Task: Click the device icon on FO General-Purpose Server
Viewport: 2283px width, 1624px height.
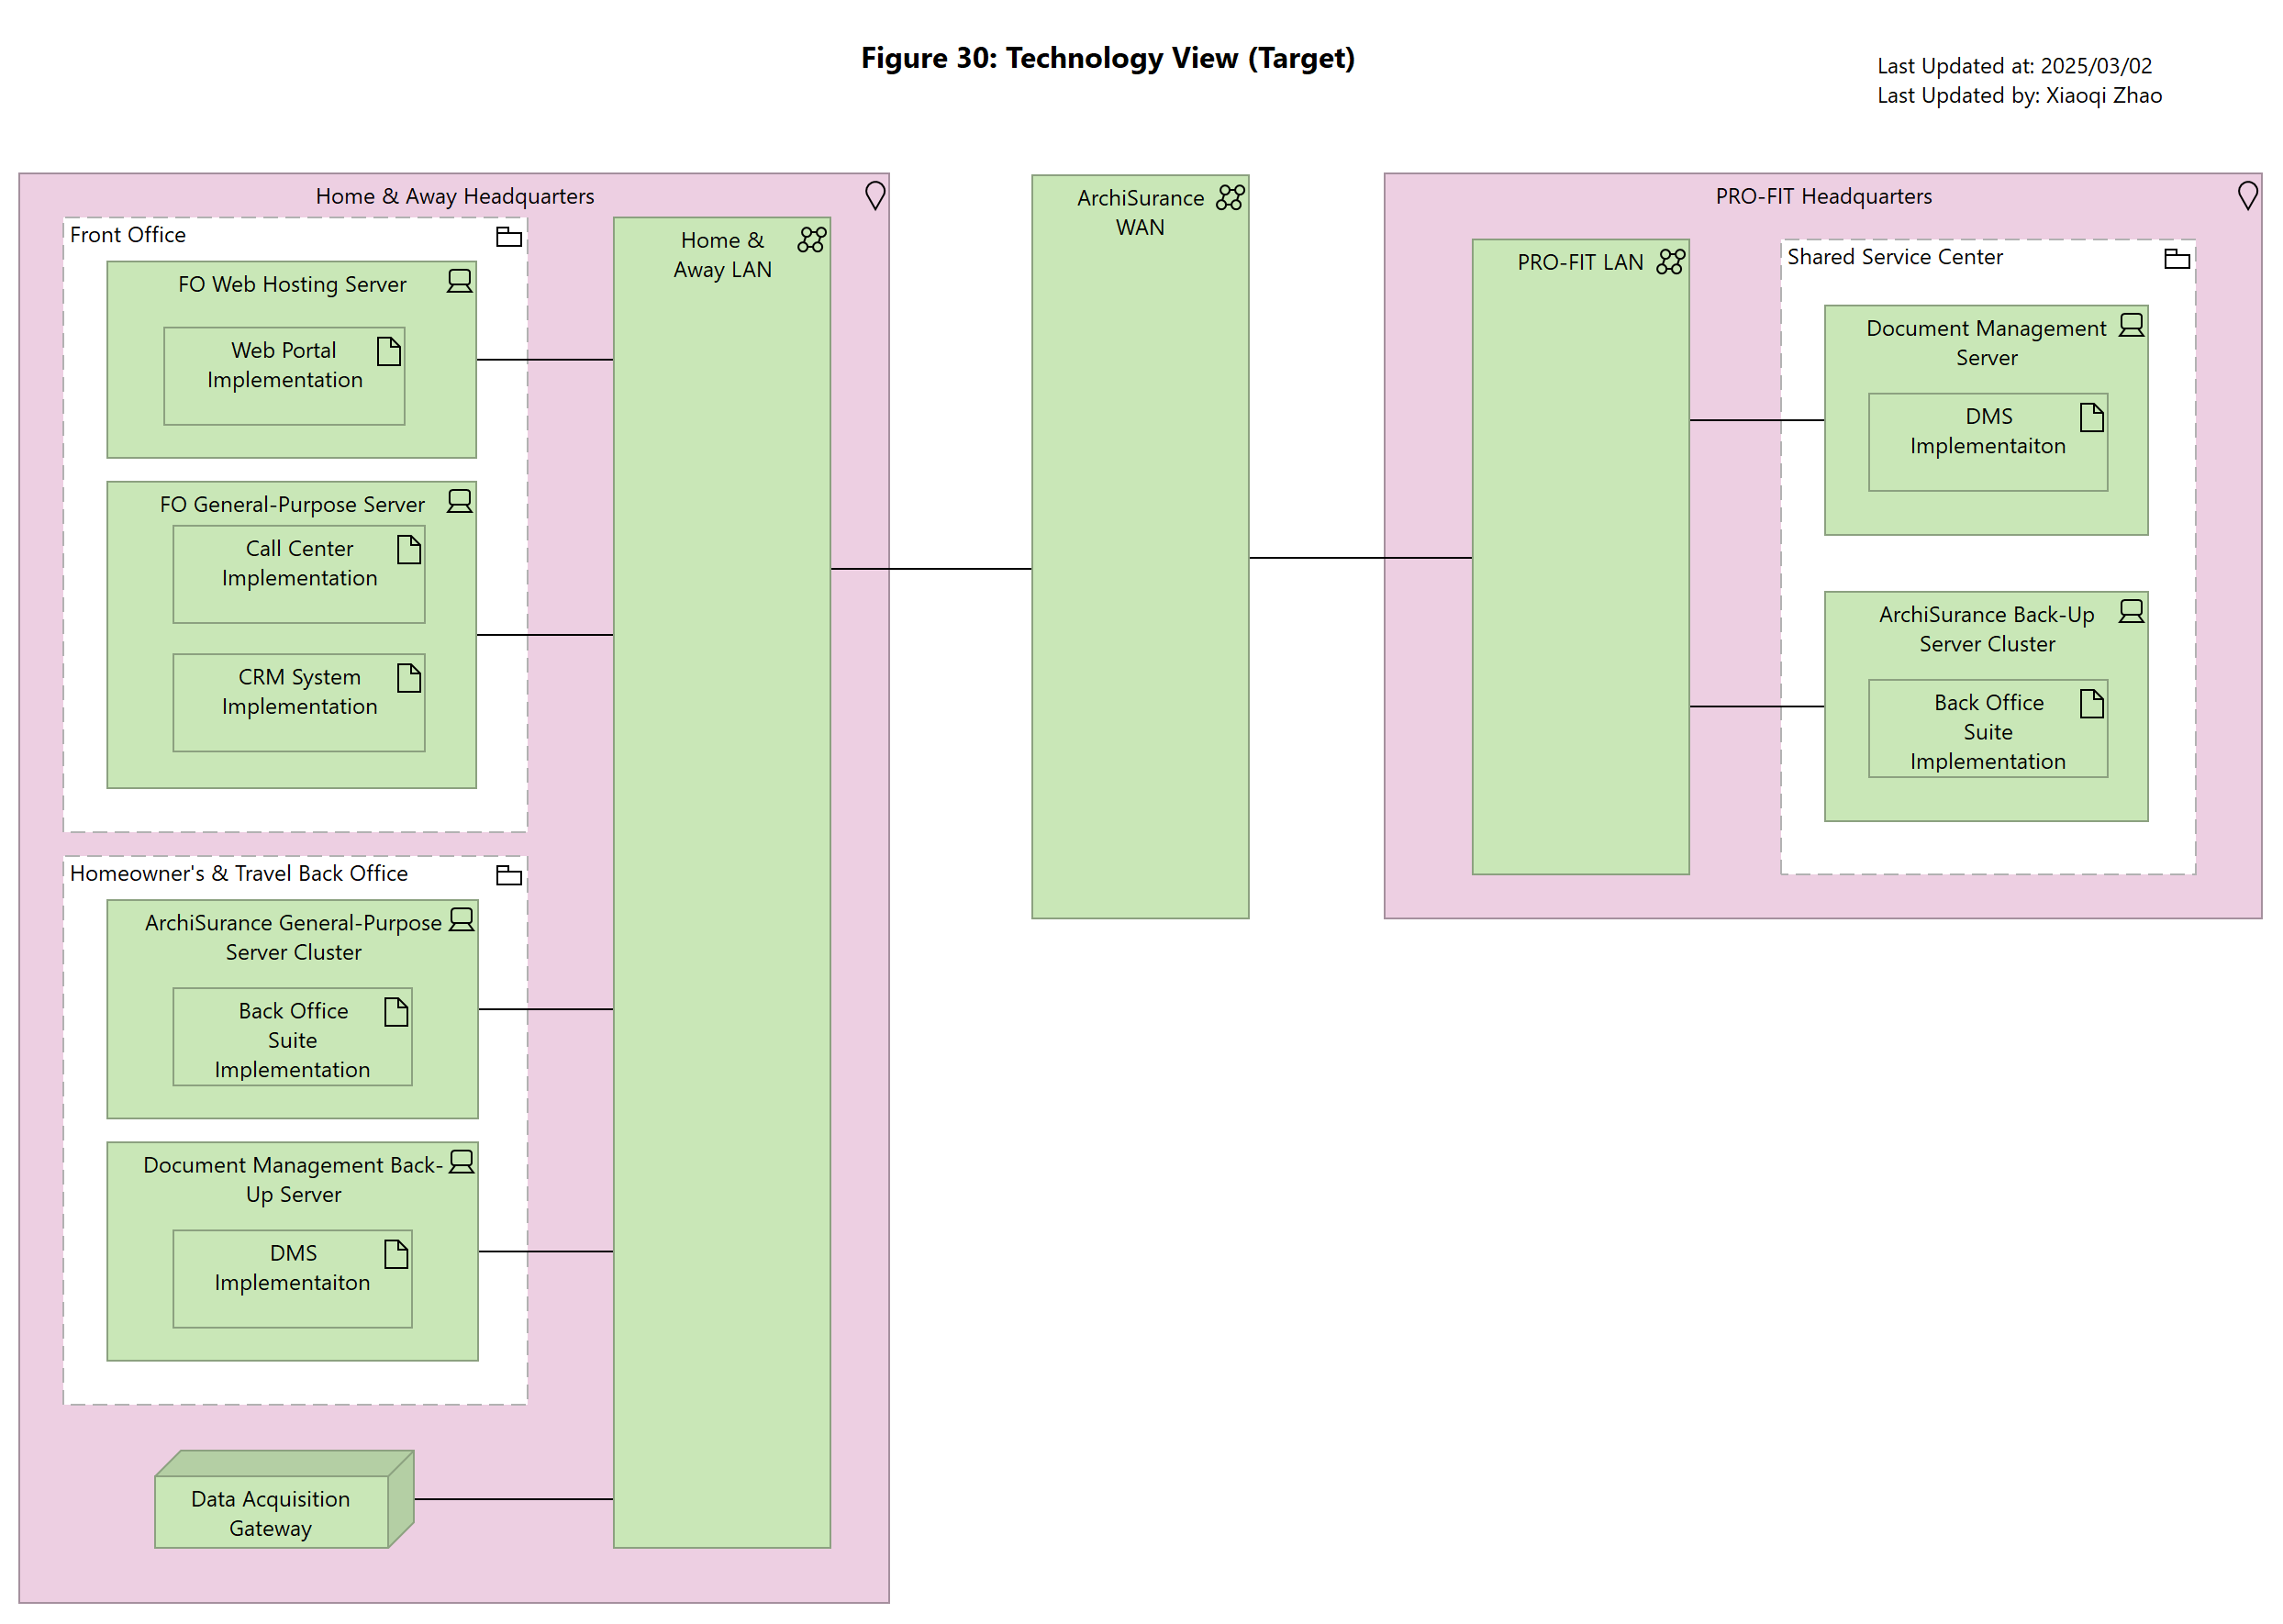Action: [459, 501]
